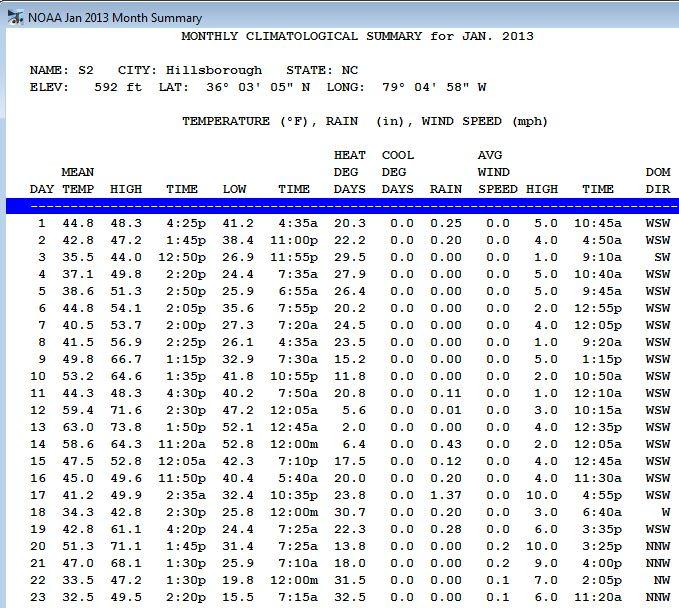Screen dimensions: 679x608
Task: Click the highlighted blue dashed separator row
Action: tap(343, 207)
